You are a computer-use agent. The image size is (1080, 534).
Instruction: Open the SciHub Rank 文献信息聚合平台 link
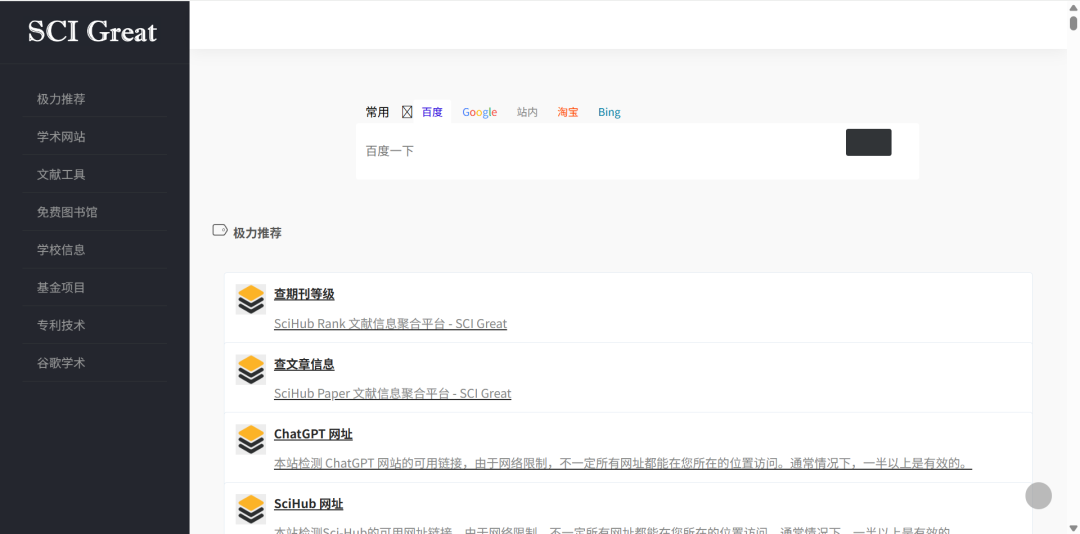[x=390, y=324]
